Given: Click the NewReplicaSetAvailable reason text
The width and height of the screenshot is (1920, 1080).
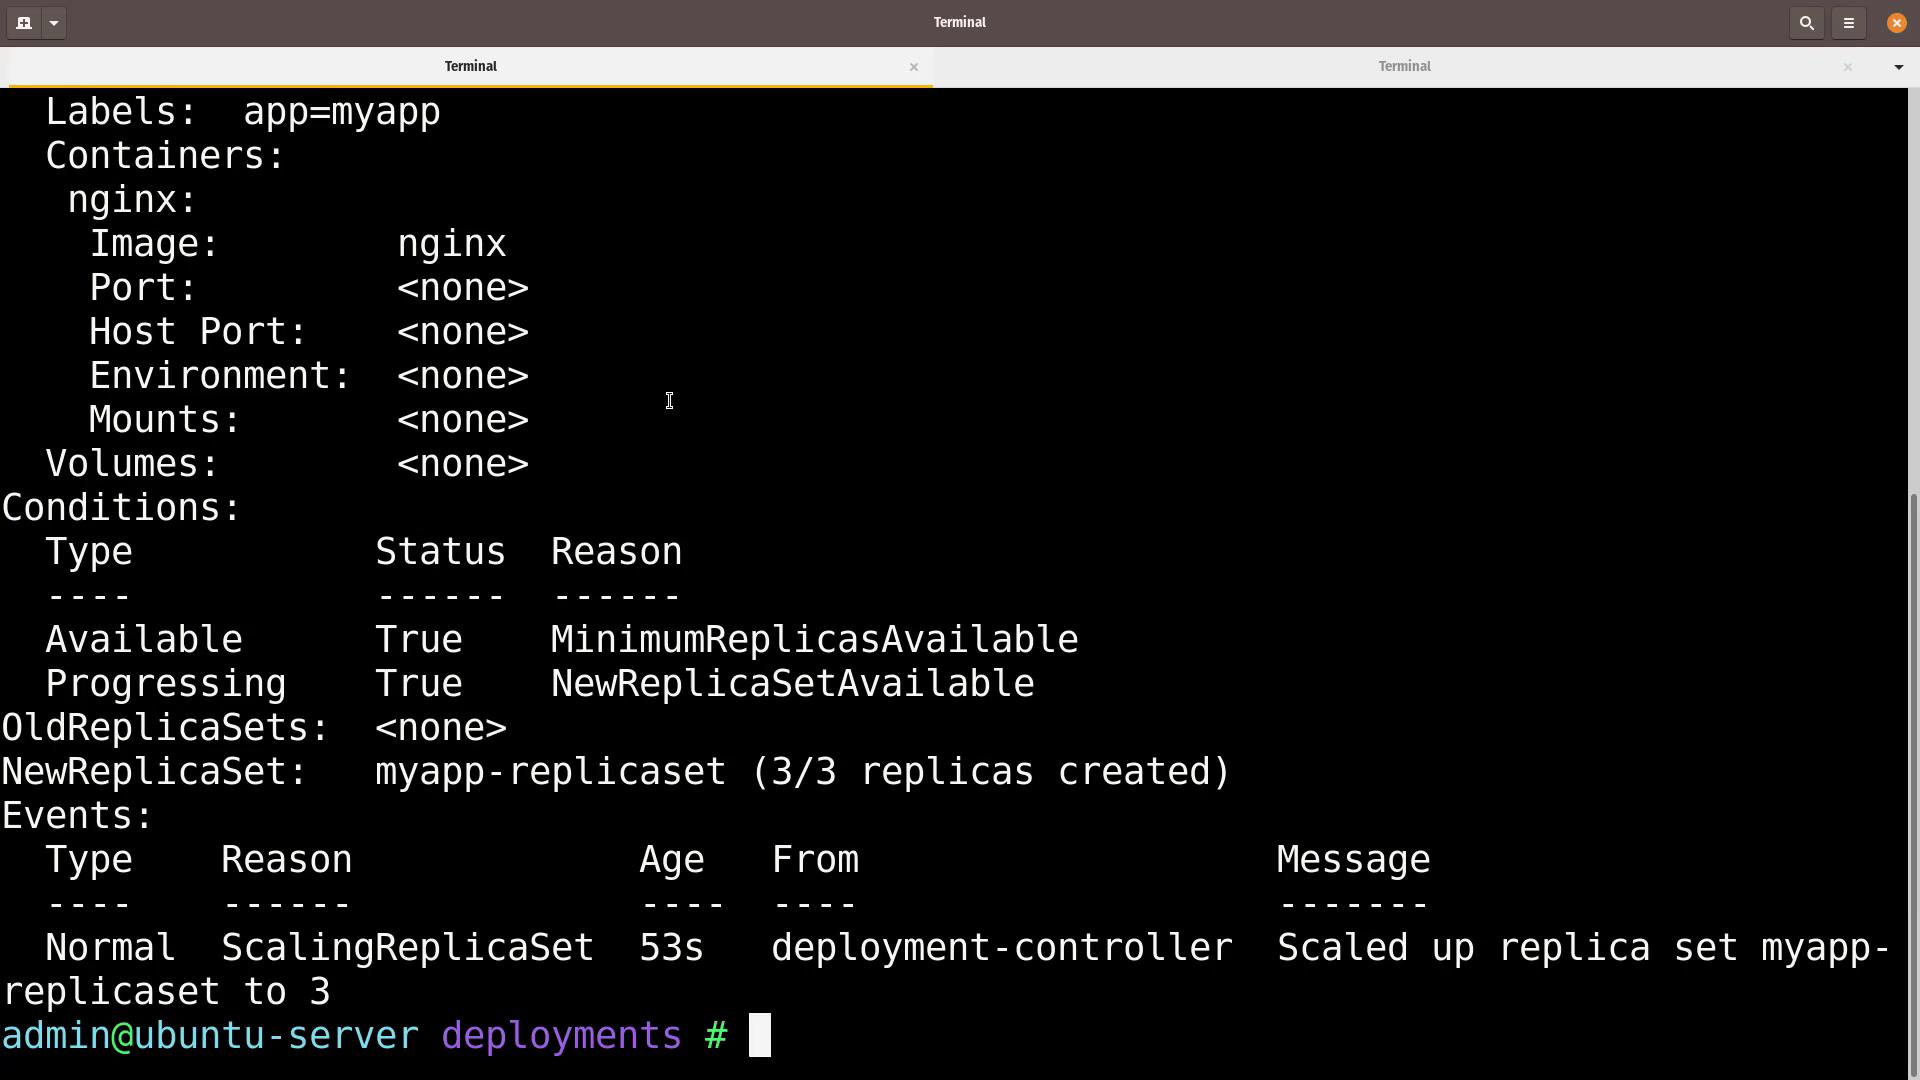Looking at the screenshot, I should click(x=792, y=683).
